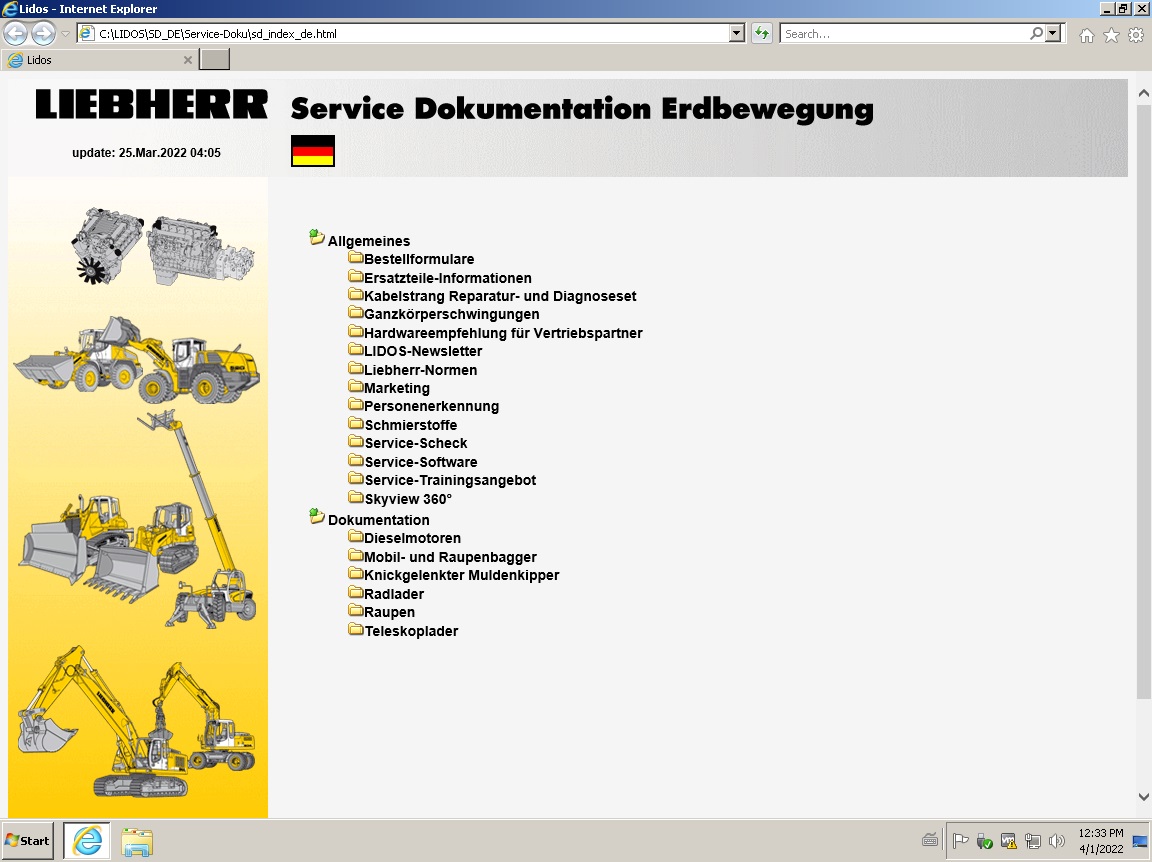Click the folder icon beside Dieselmotoren
This screenshot has height=862, width=1152.
356,537
